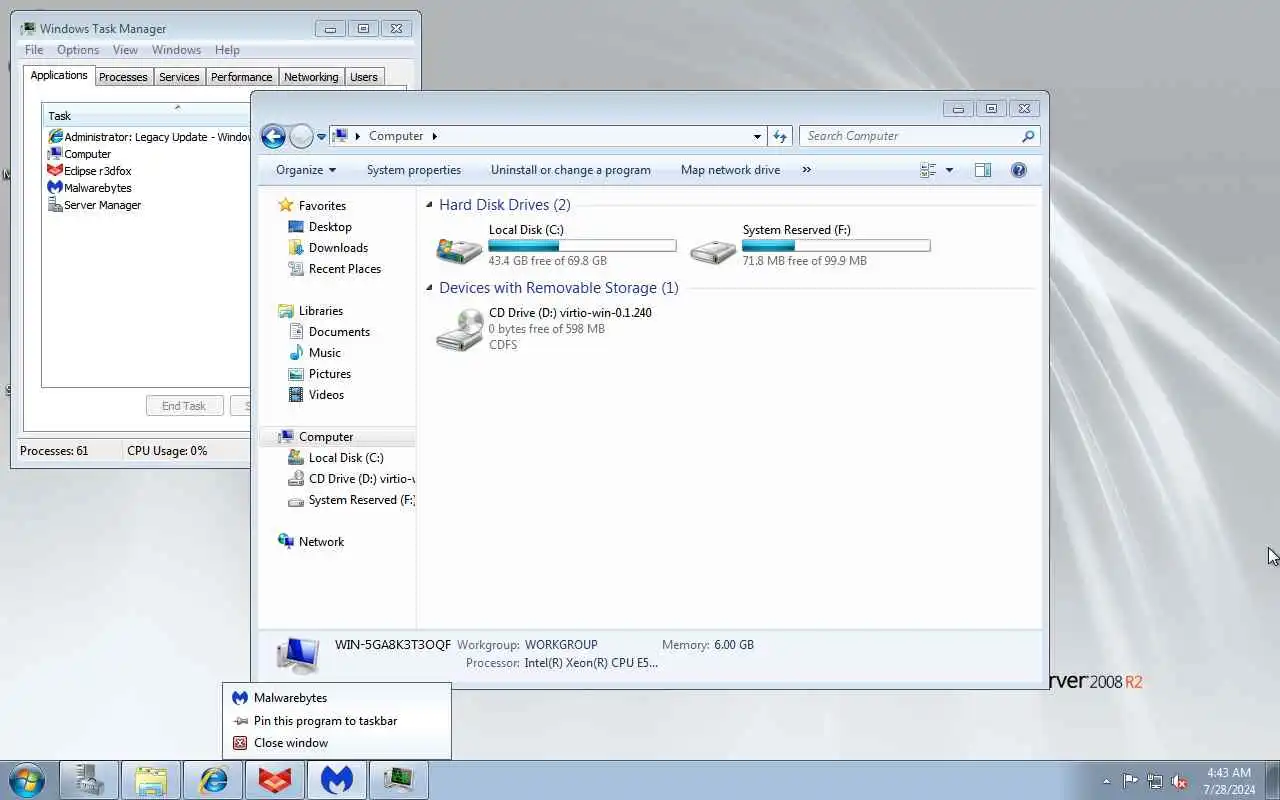Click the r3dfox taskbar icon
This screenshot has height=800, width=1280.
[x=275, y=780]
